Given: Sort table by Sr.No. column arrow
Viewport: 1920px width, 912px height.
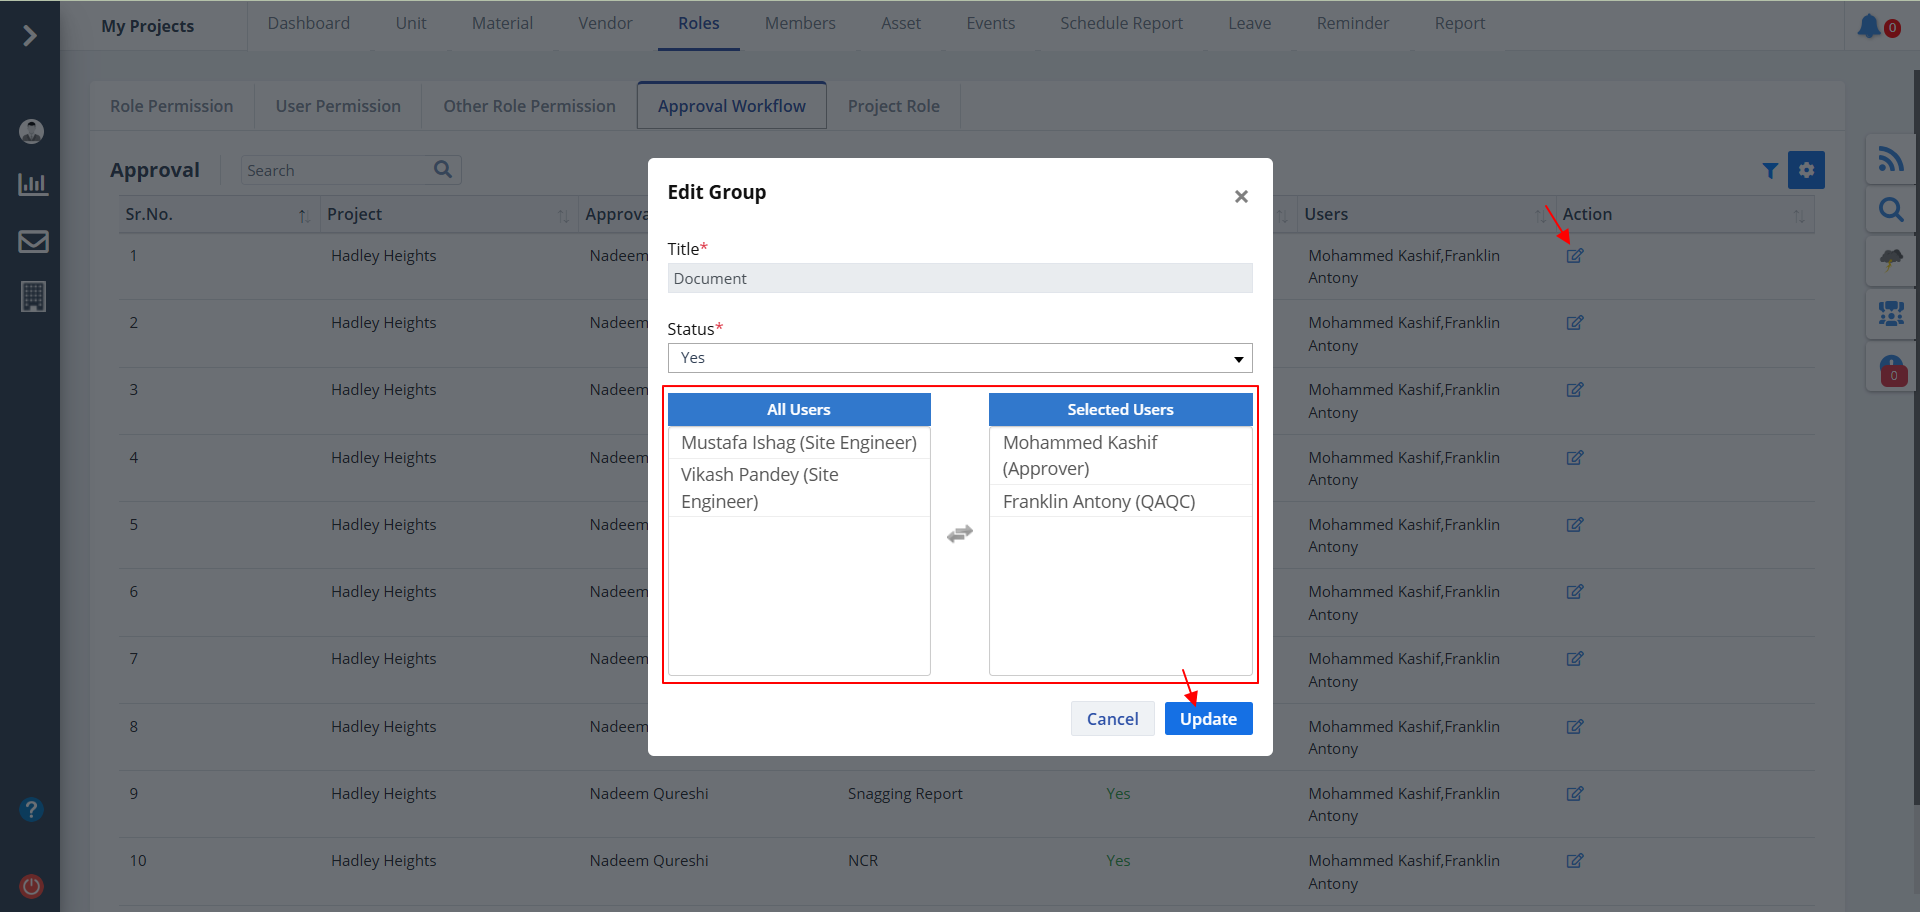Looking at the screenshot, I should point(303,216).
